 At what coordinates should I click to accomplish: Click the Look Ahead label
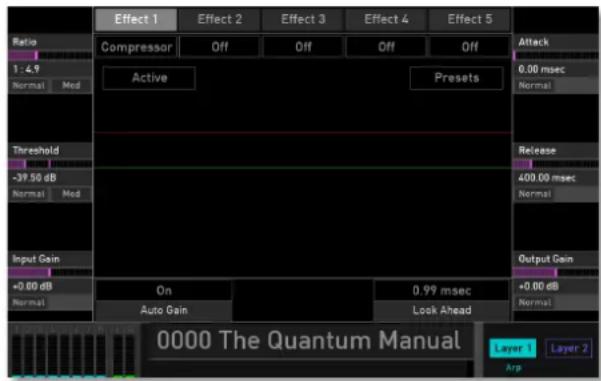[x=442, y=310]
